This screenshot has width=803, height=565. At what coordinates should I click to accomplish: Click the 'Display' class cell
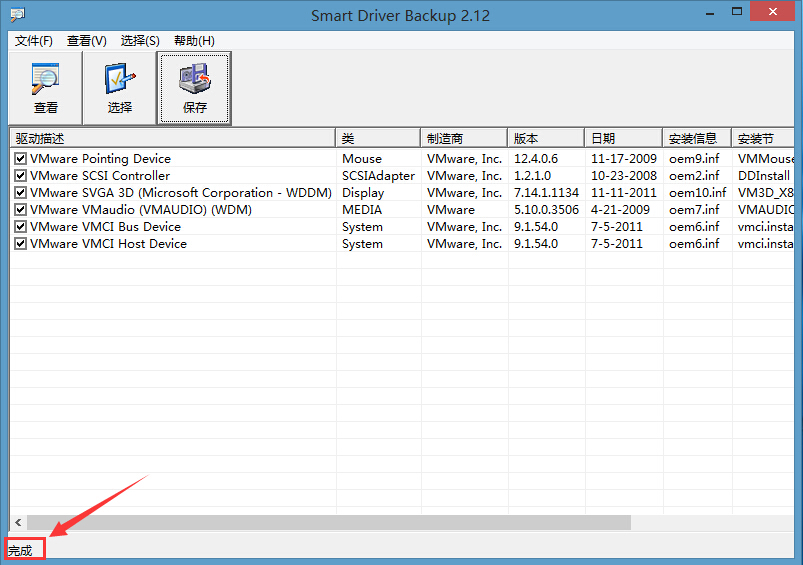tap(363, 193)
